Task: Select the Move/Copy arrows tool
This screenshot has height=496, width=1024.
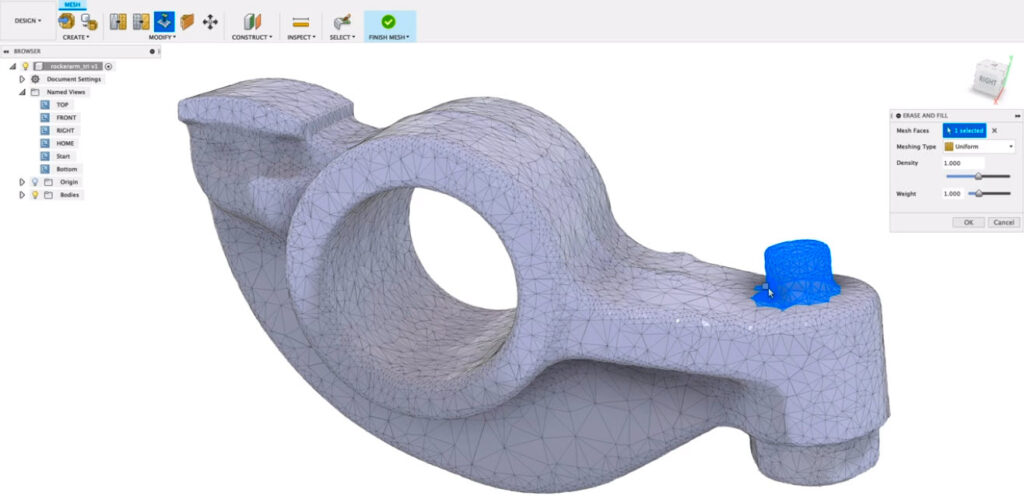Action: (x=210, y=22)
